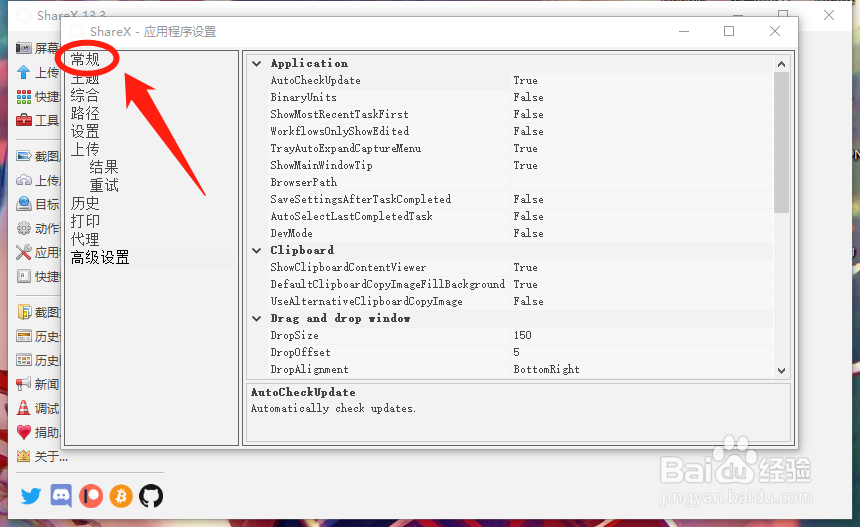Click the cloud upload settings icon

tap(24, 180)
